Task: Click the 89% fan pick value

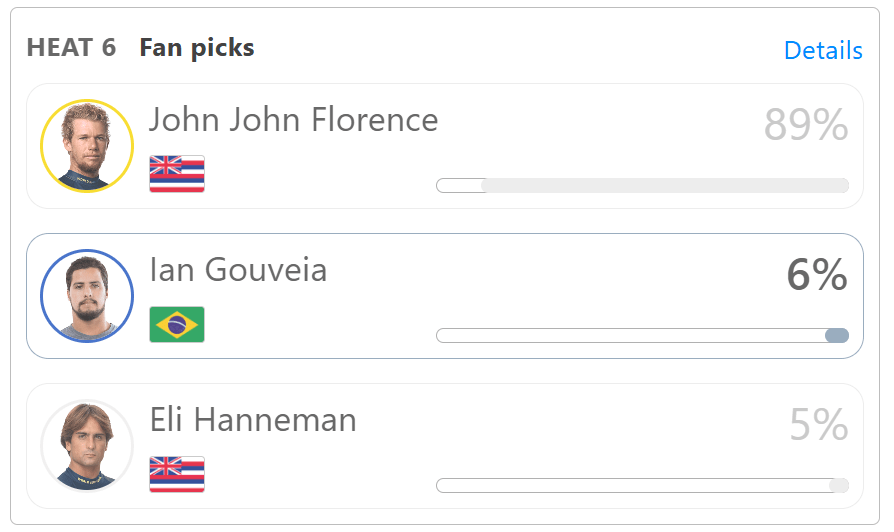Action: (x=806, y=124)
